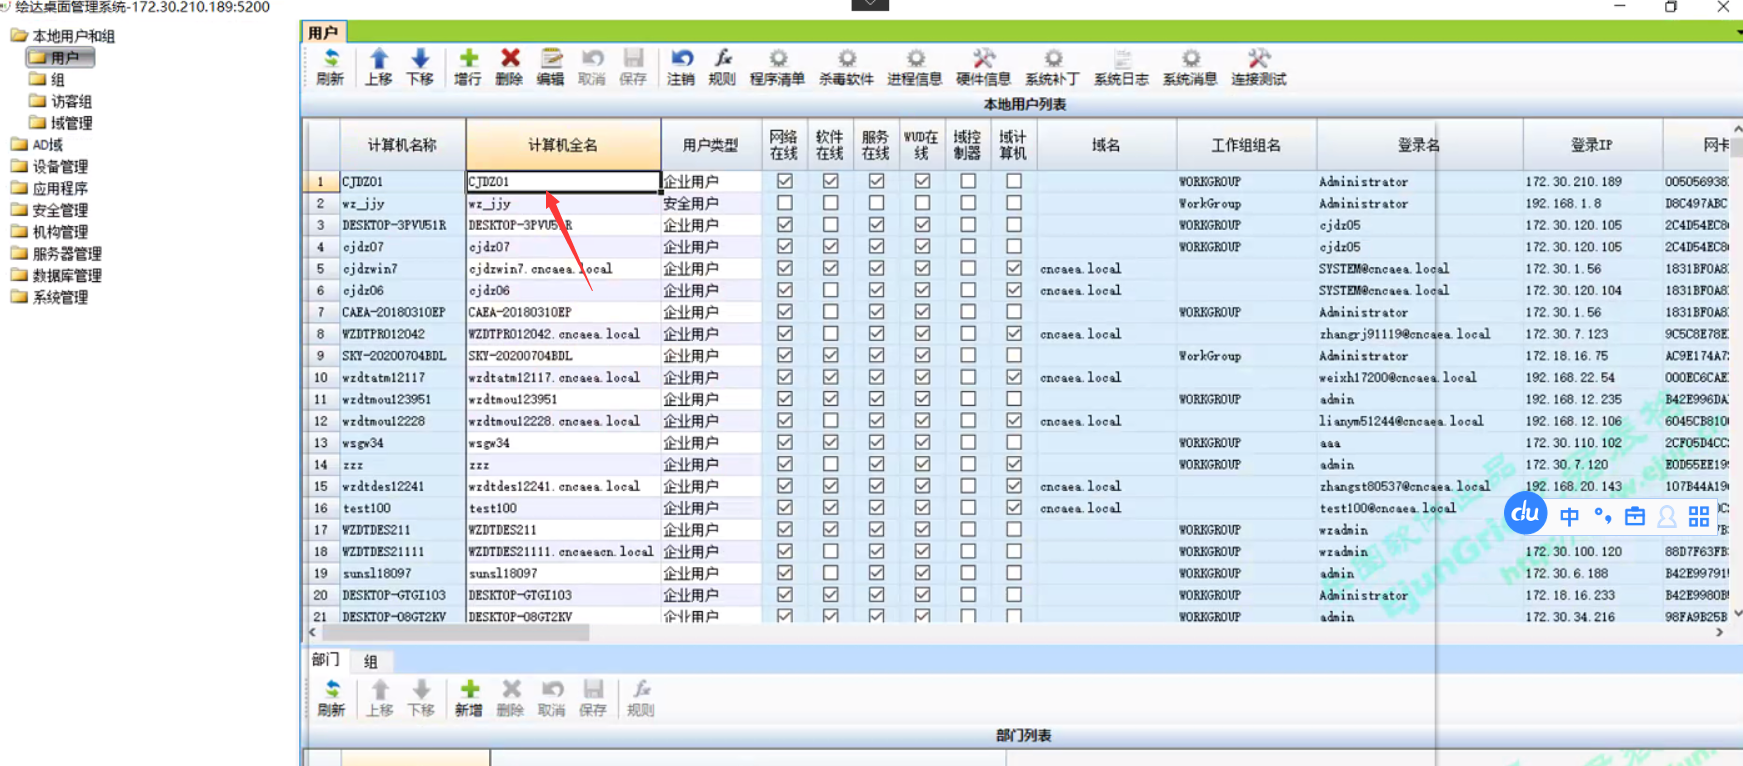Toggle WUD在线 checkbox for row test100
Viewport: 1743px width, 766px height.
tap(922, 508)
